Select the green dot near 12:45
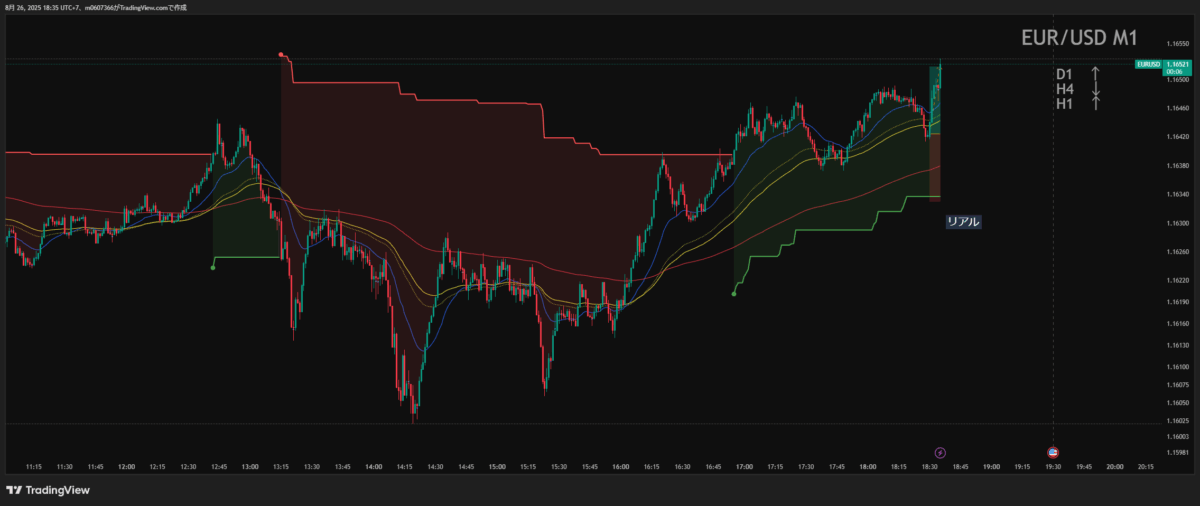Viewport: 1200px width, 506px height. (x=213, y=267)
